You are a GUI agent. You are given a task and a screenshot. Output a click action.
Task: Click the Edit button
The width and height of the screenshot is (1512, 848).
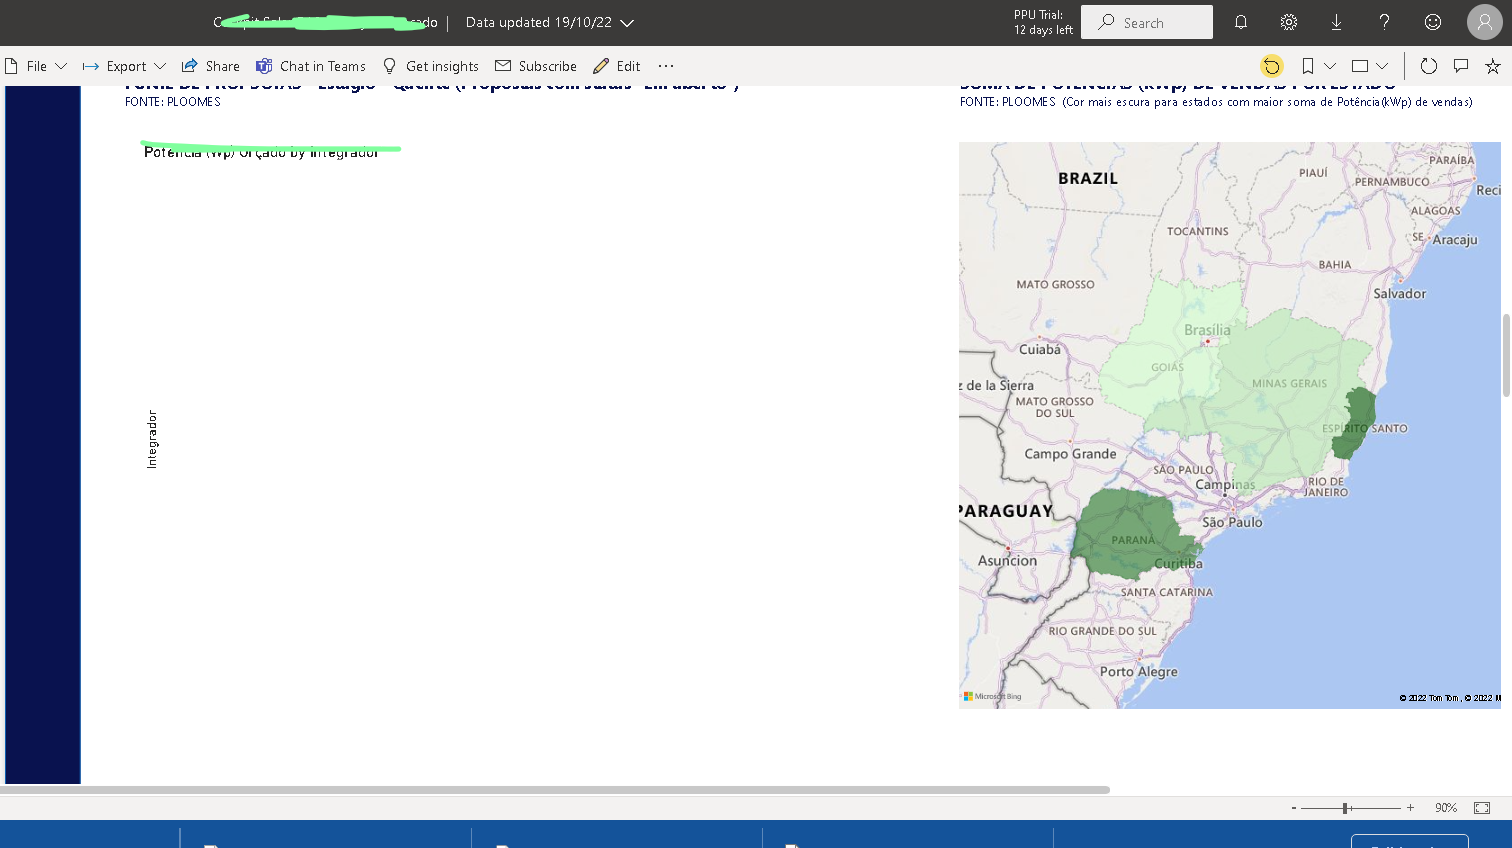point(617,66)
